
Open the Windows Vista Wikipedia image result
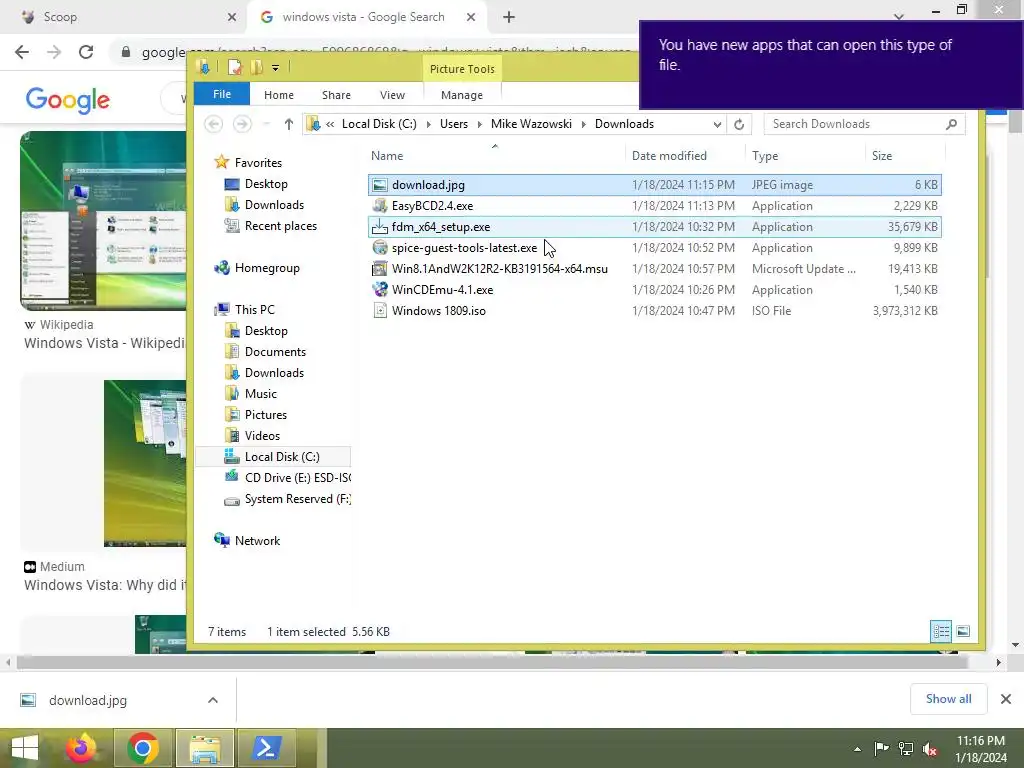[103, 221]
